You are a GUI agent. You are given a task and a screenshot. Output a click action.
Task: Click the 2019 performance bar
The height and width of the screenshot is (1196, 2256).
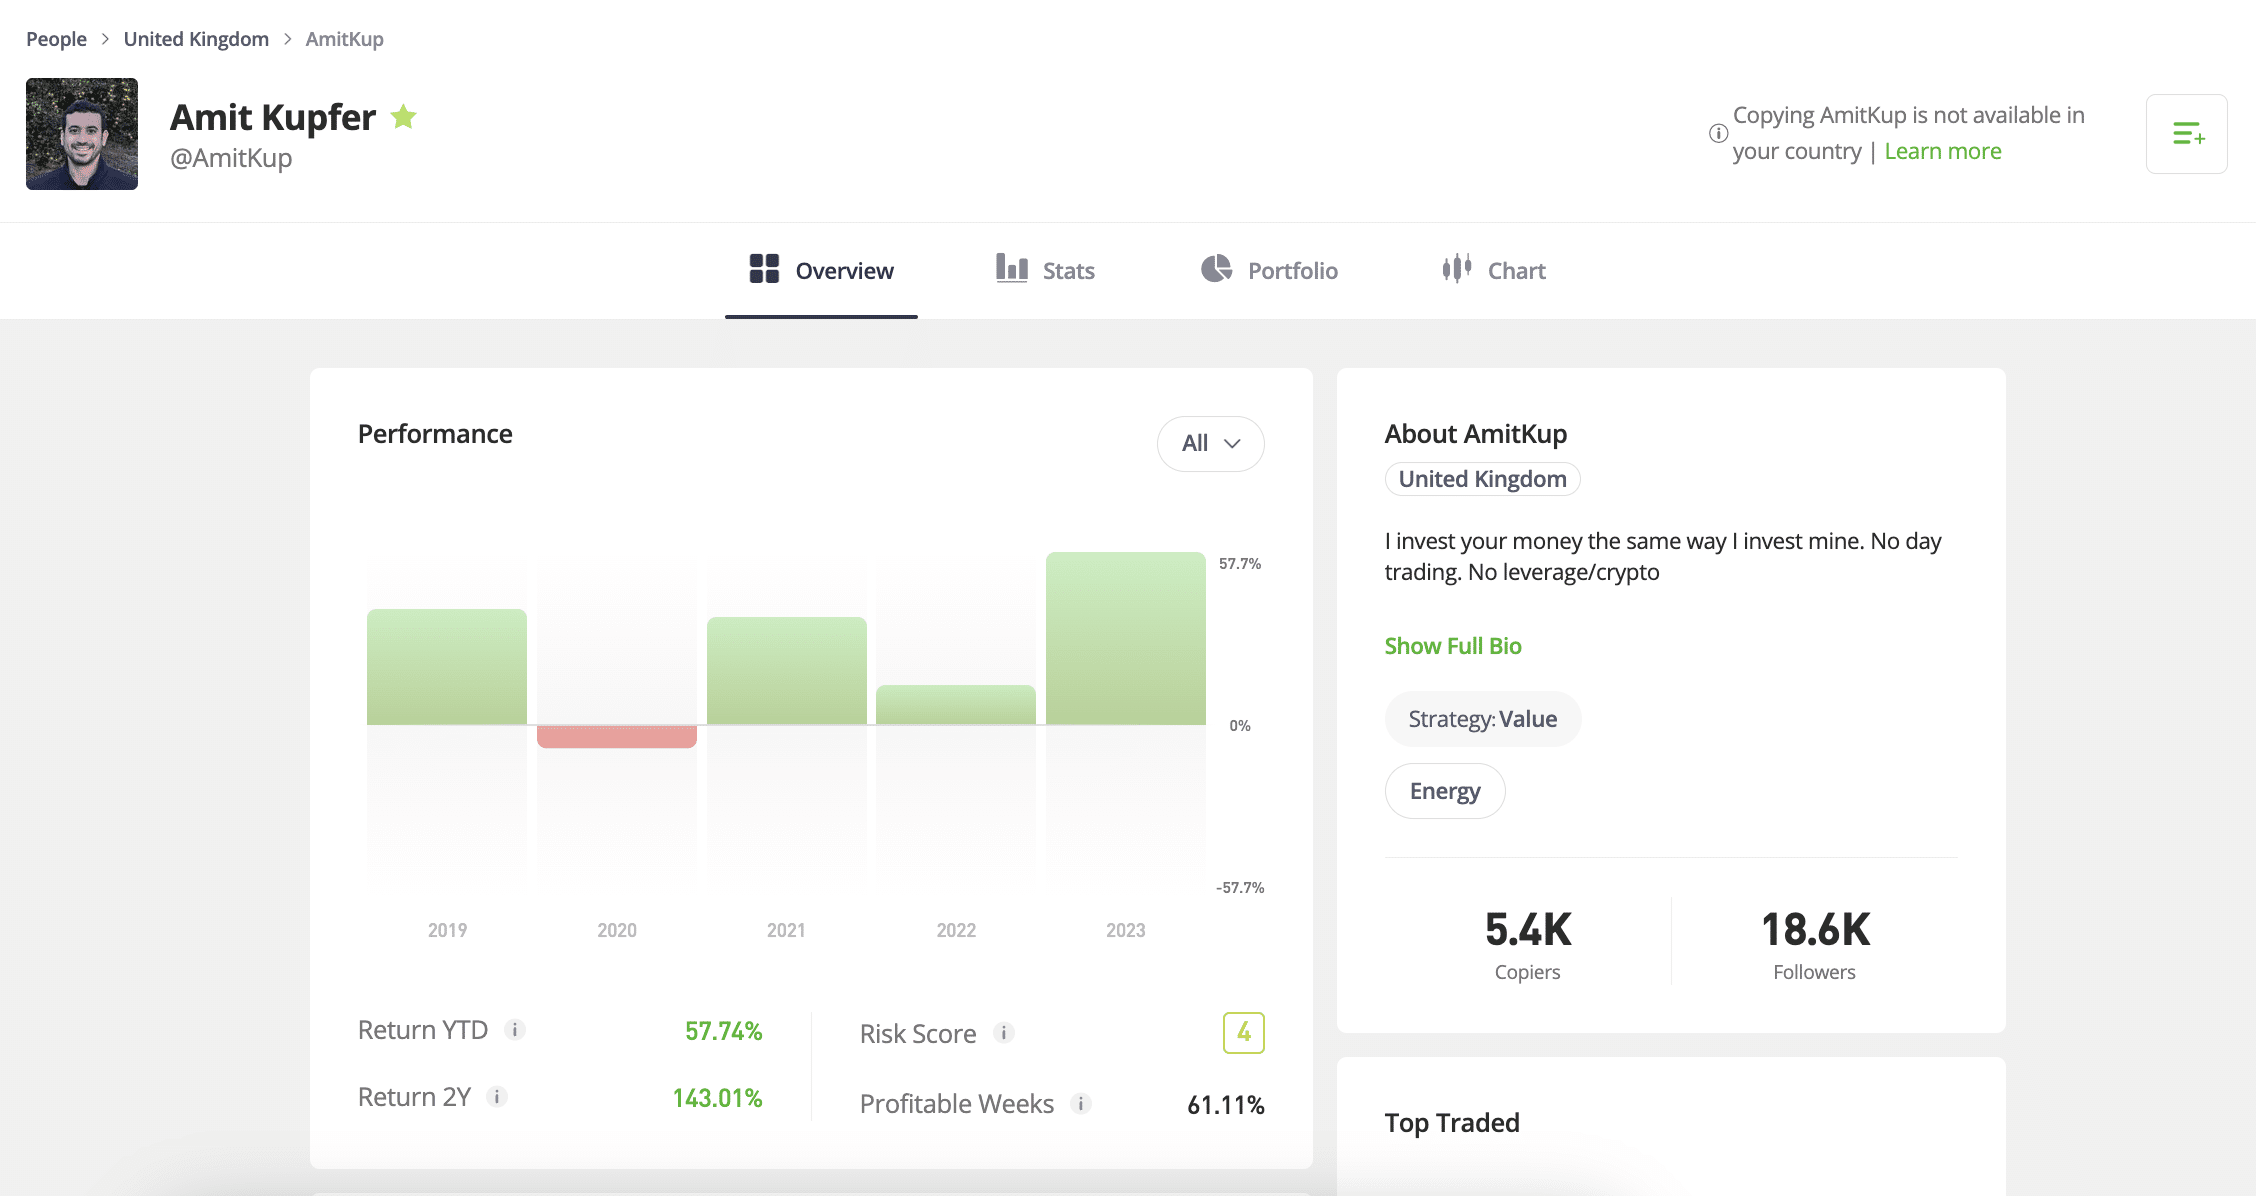[x=447, y=667]
